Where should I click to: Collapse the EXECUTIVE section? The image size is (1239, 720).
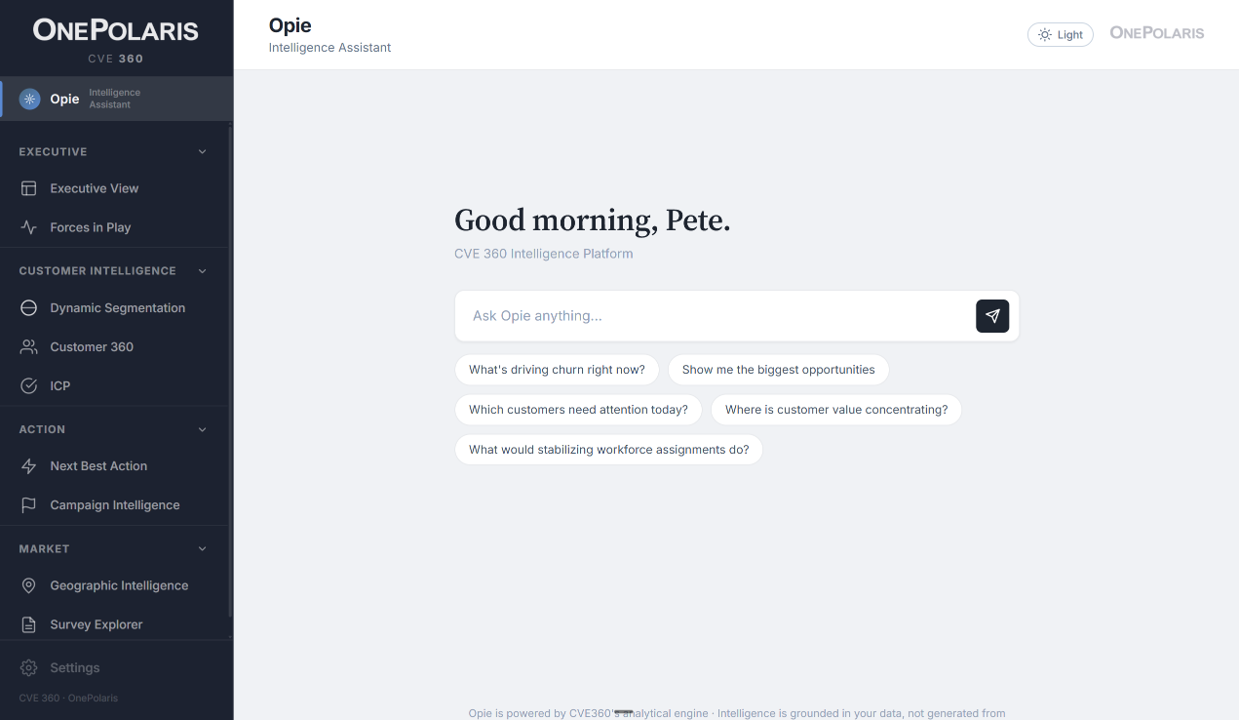(x=202, y=151)
